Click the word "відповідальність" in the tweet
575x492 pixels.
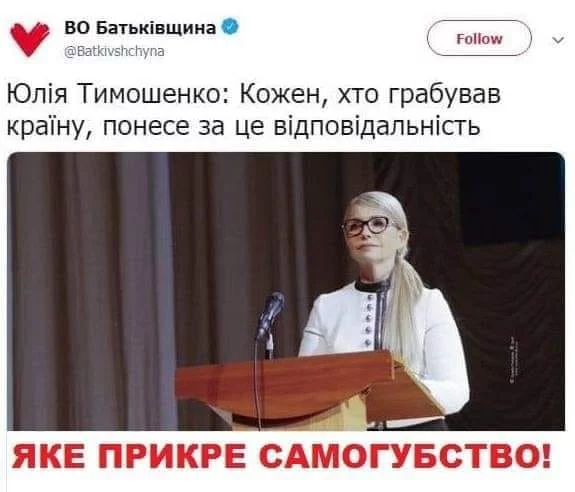[377, 127]
